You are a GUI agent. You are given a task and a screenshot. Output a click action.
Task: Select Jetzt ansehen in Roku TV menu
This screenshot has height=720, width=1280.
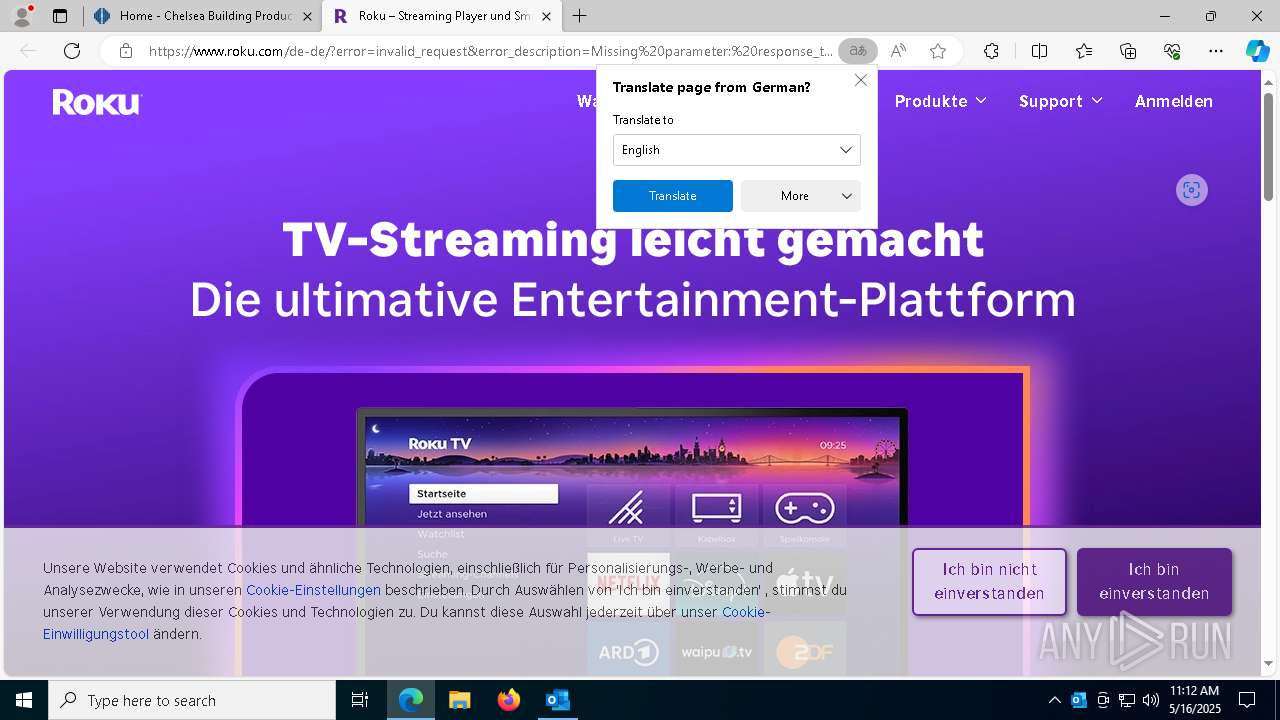452,514
